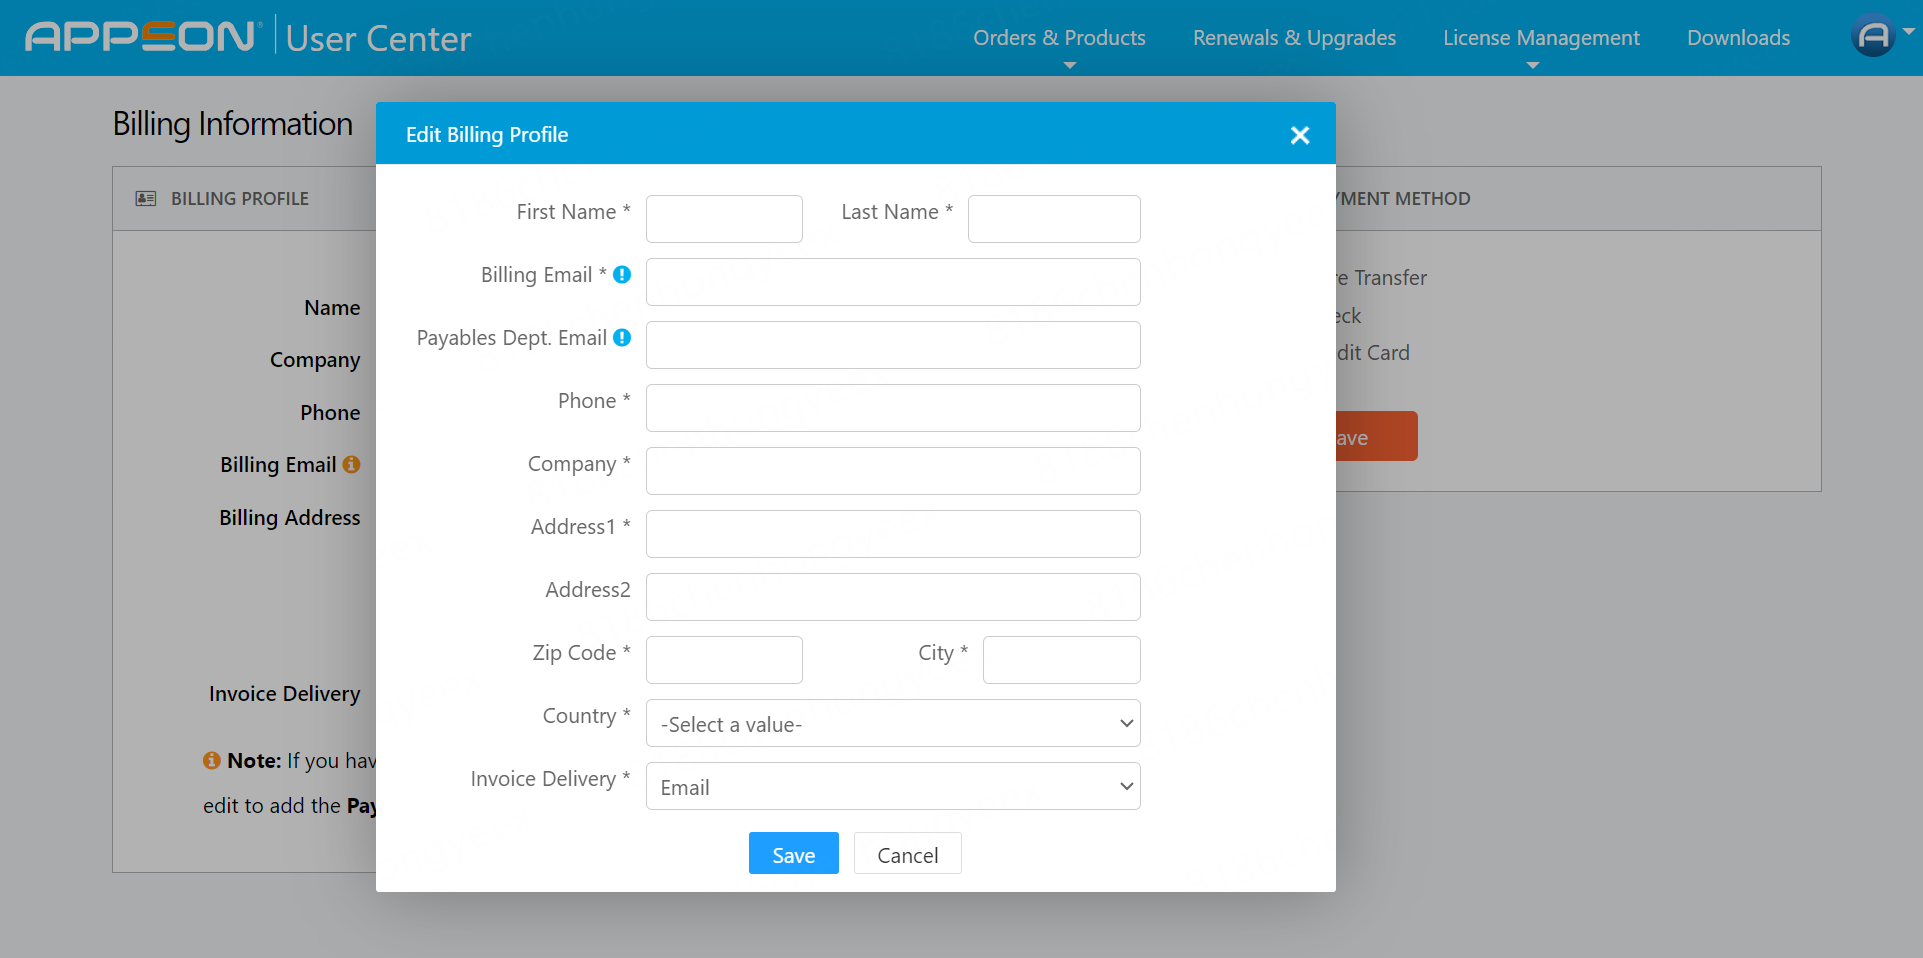
Task: Cancel editing the billing profile
Action: (x=907, y=853)
